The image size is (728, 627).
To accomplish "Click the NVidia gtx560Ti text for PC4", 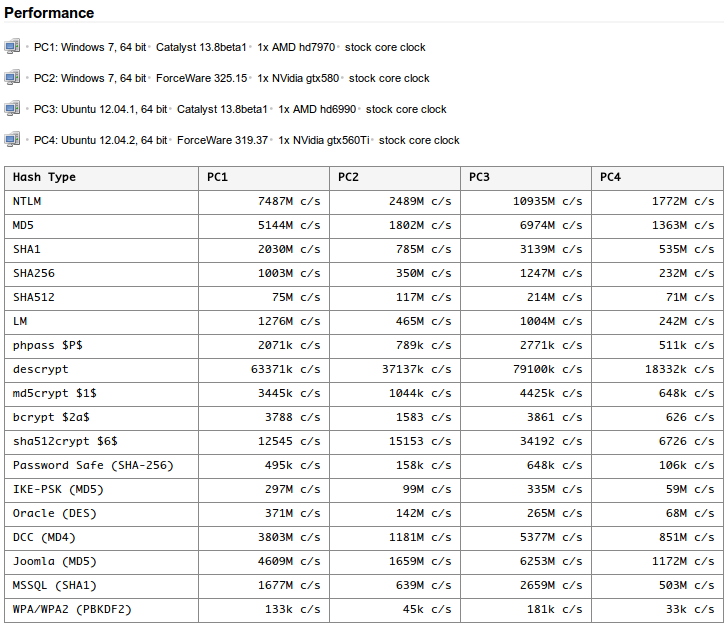I will pyautogui.click(x=324, y=140).
